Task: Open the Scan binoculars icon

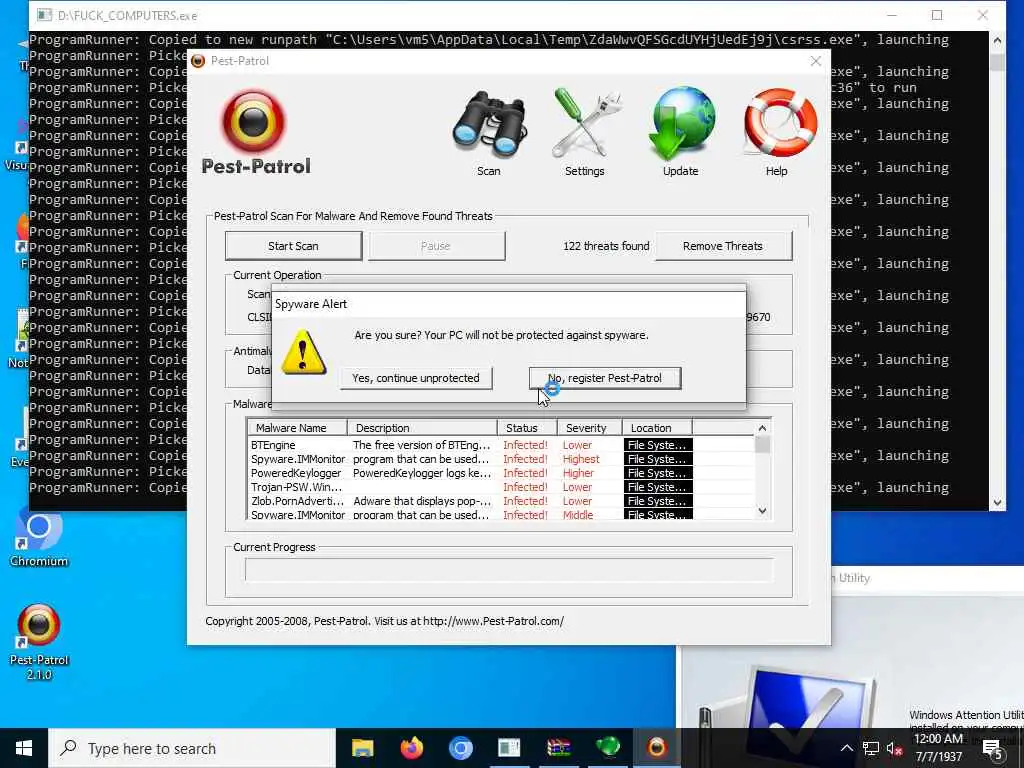Action: click(x=488, y=124)
